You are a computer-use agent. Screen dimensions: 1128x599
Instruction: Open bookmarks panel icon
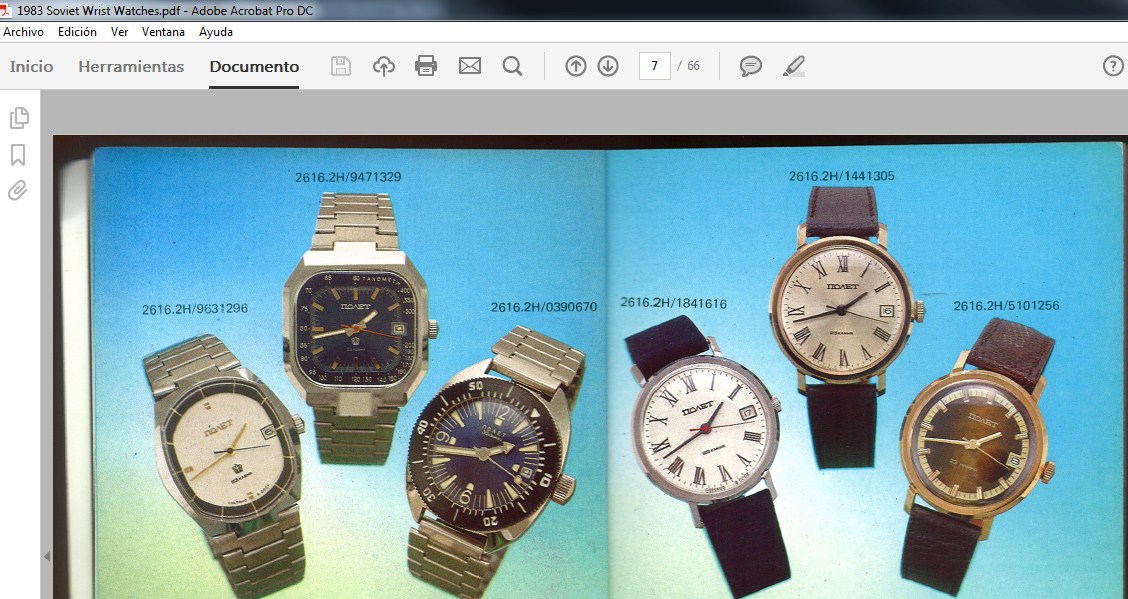tap(18, 155)
